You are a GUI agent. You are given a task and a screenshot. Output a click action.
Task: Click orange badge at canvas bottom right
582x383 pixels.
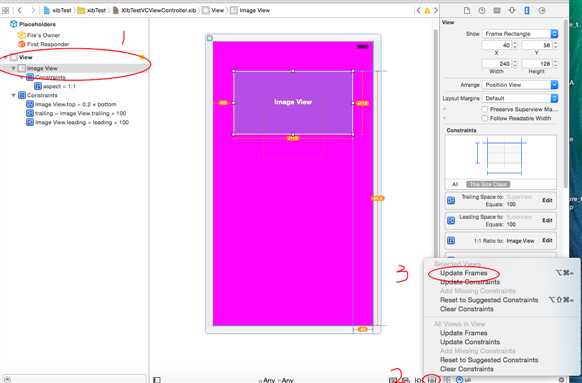363,329
